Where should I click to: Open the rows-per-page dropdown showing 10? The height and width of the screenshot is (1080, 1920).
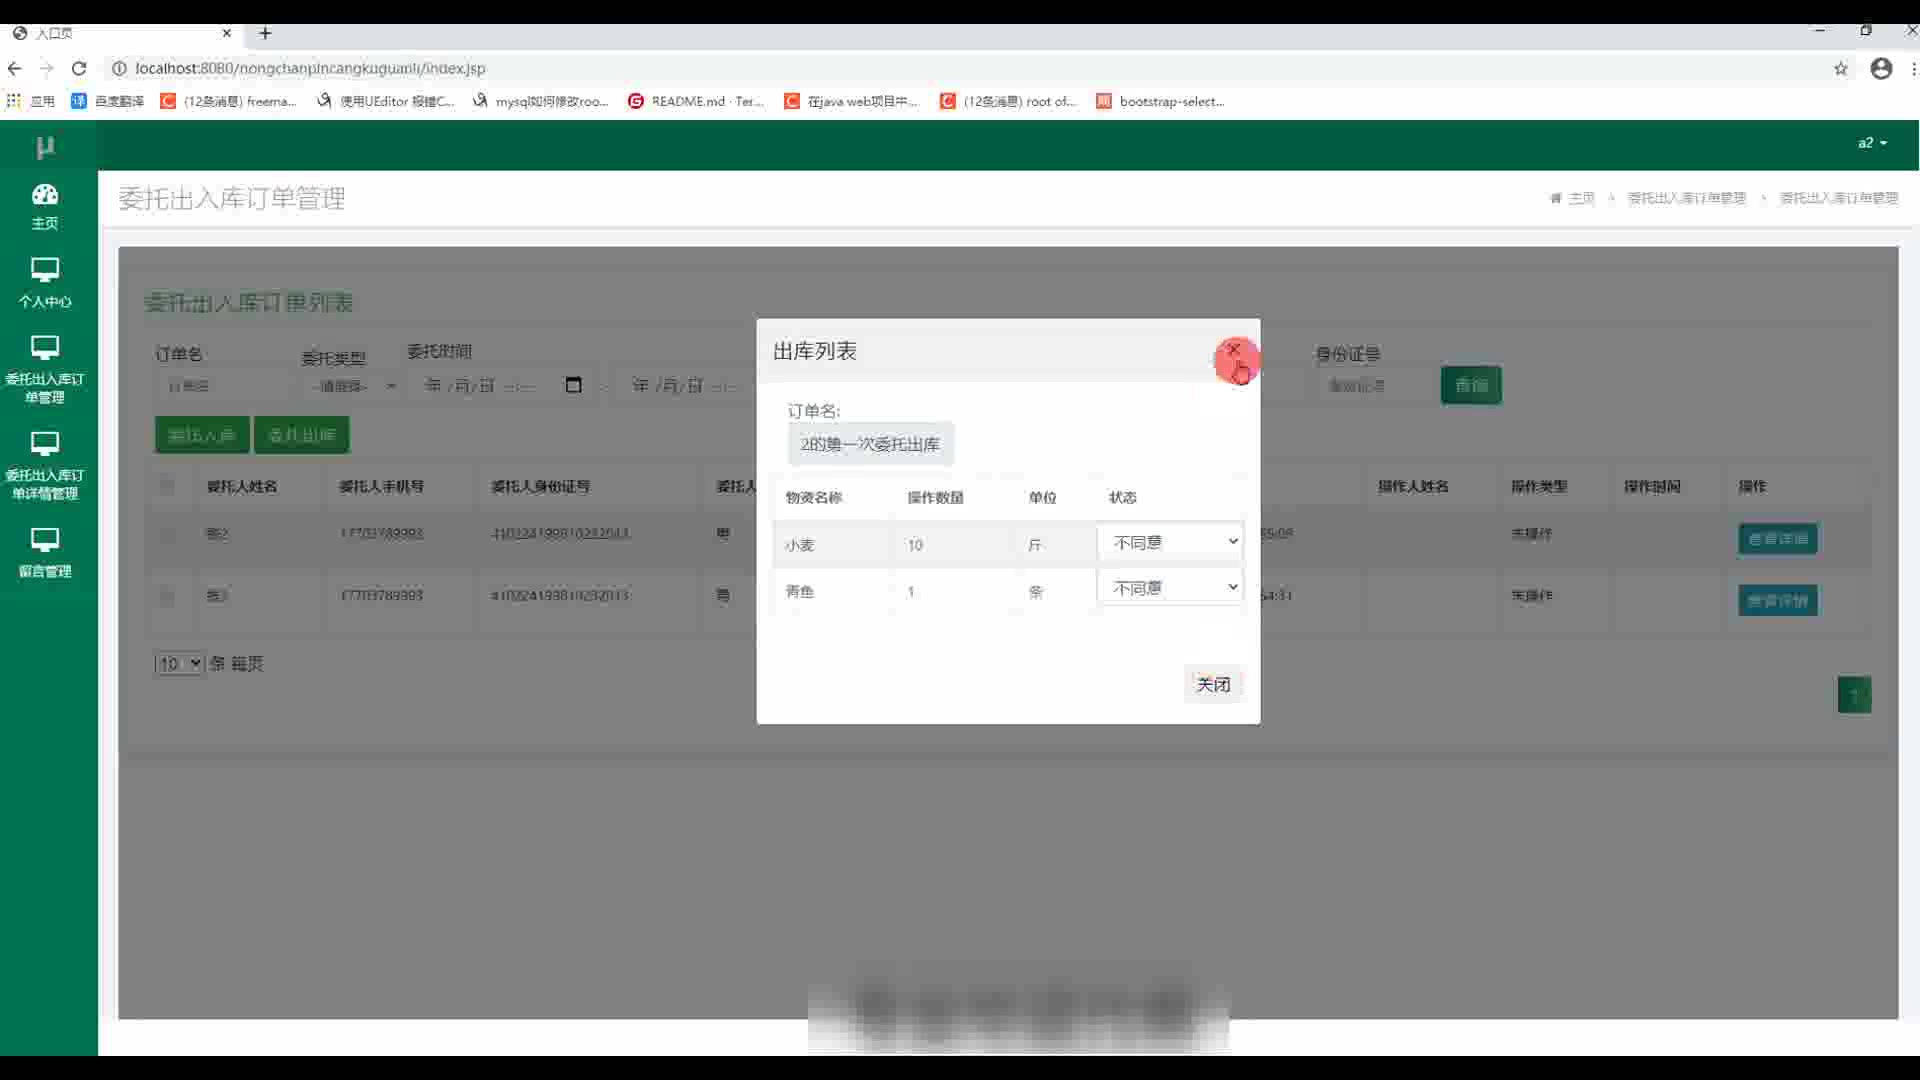point(179,664)
